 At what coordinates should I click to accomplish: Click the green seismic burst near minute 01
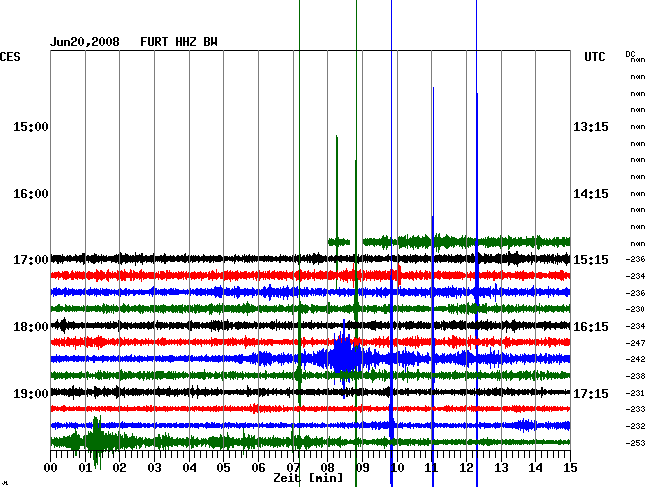(96, 441)
